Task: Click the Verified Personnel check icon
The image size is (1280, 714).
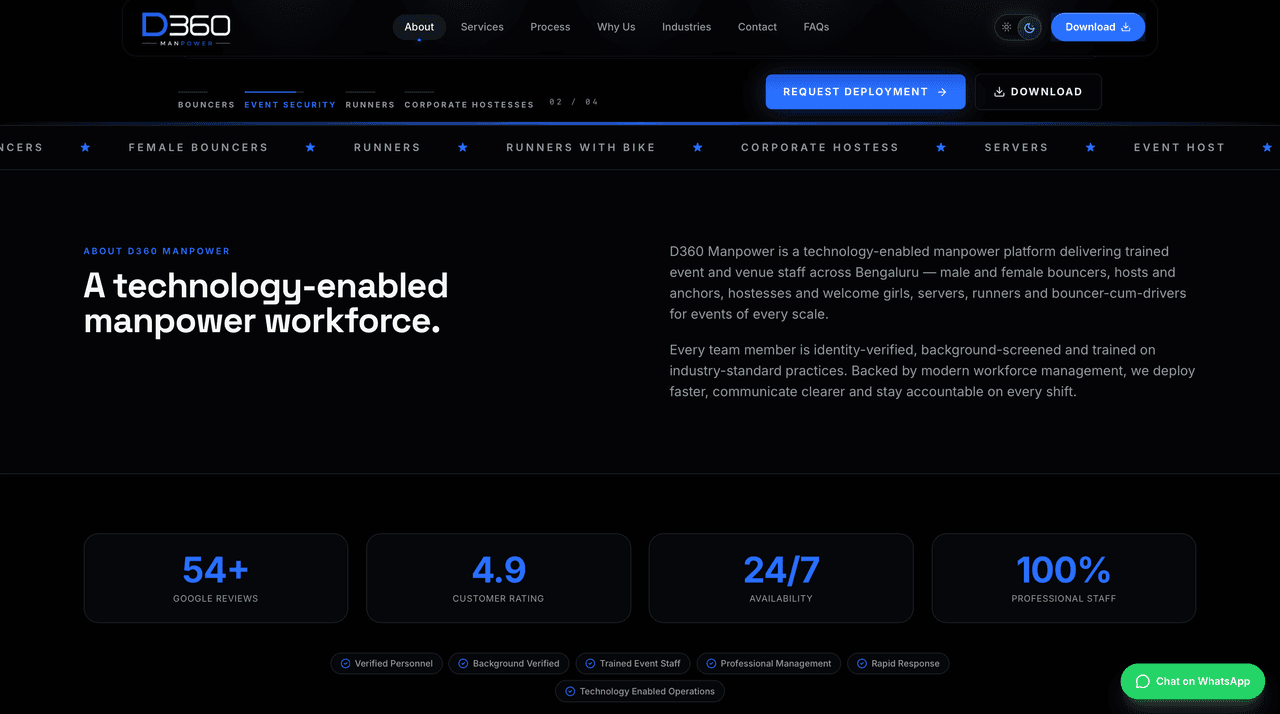Action: click(345, 663)
